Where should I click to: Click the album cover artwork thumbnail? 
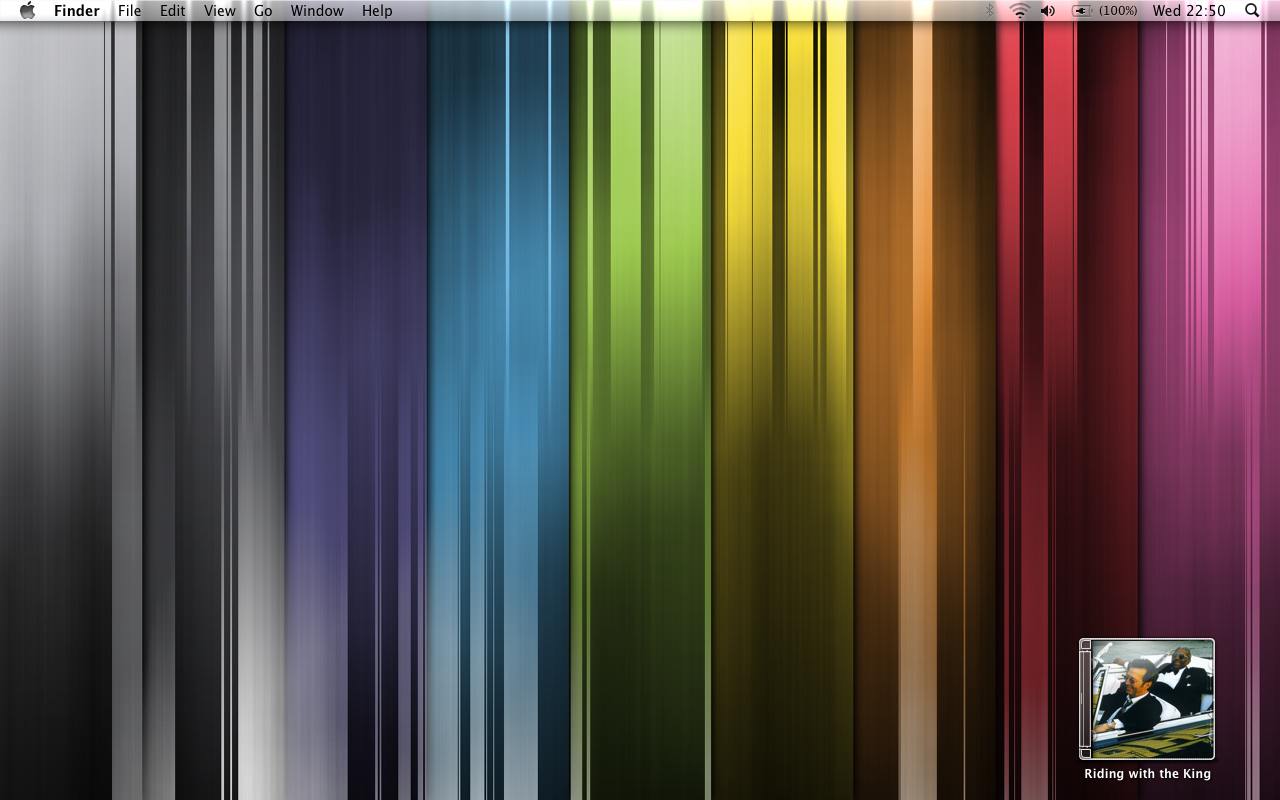point(1147,699)
